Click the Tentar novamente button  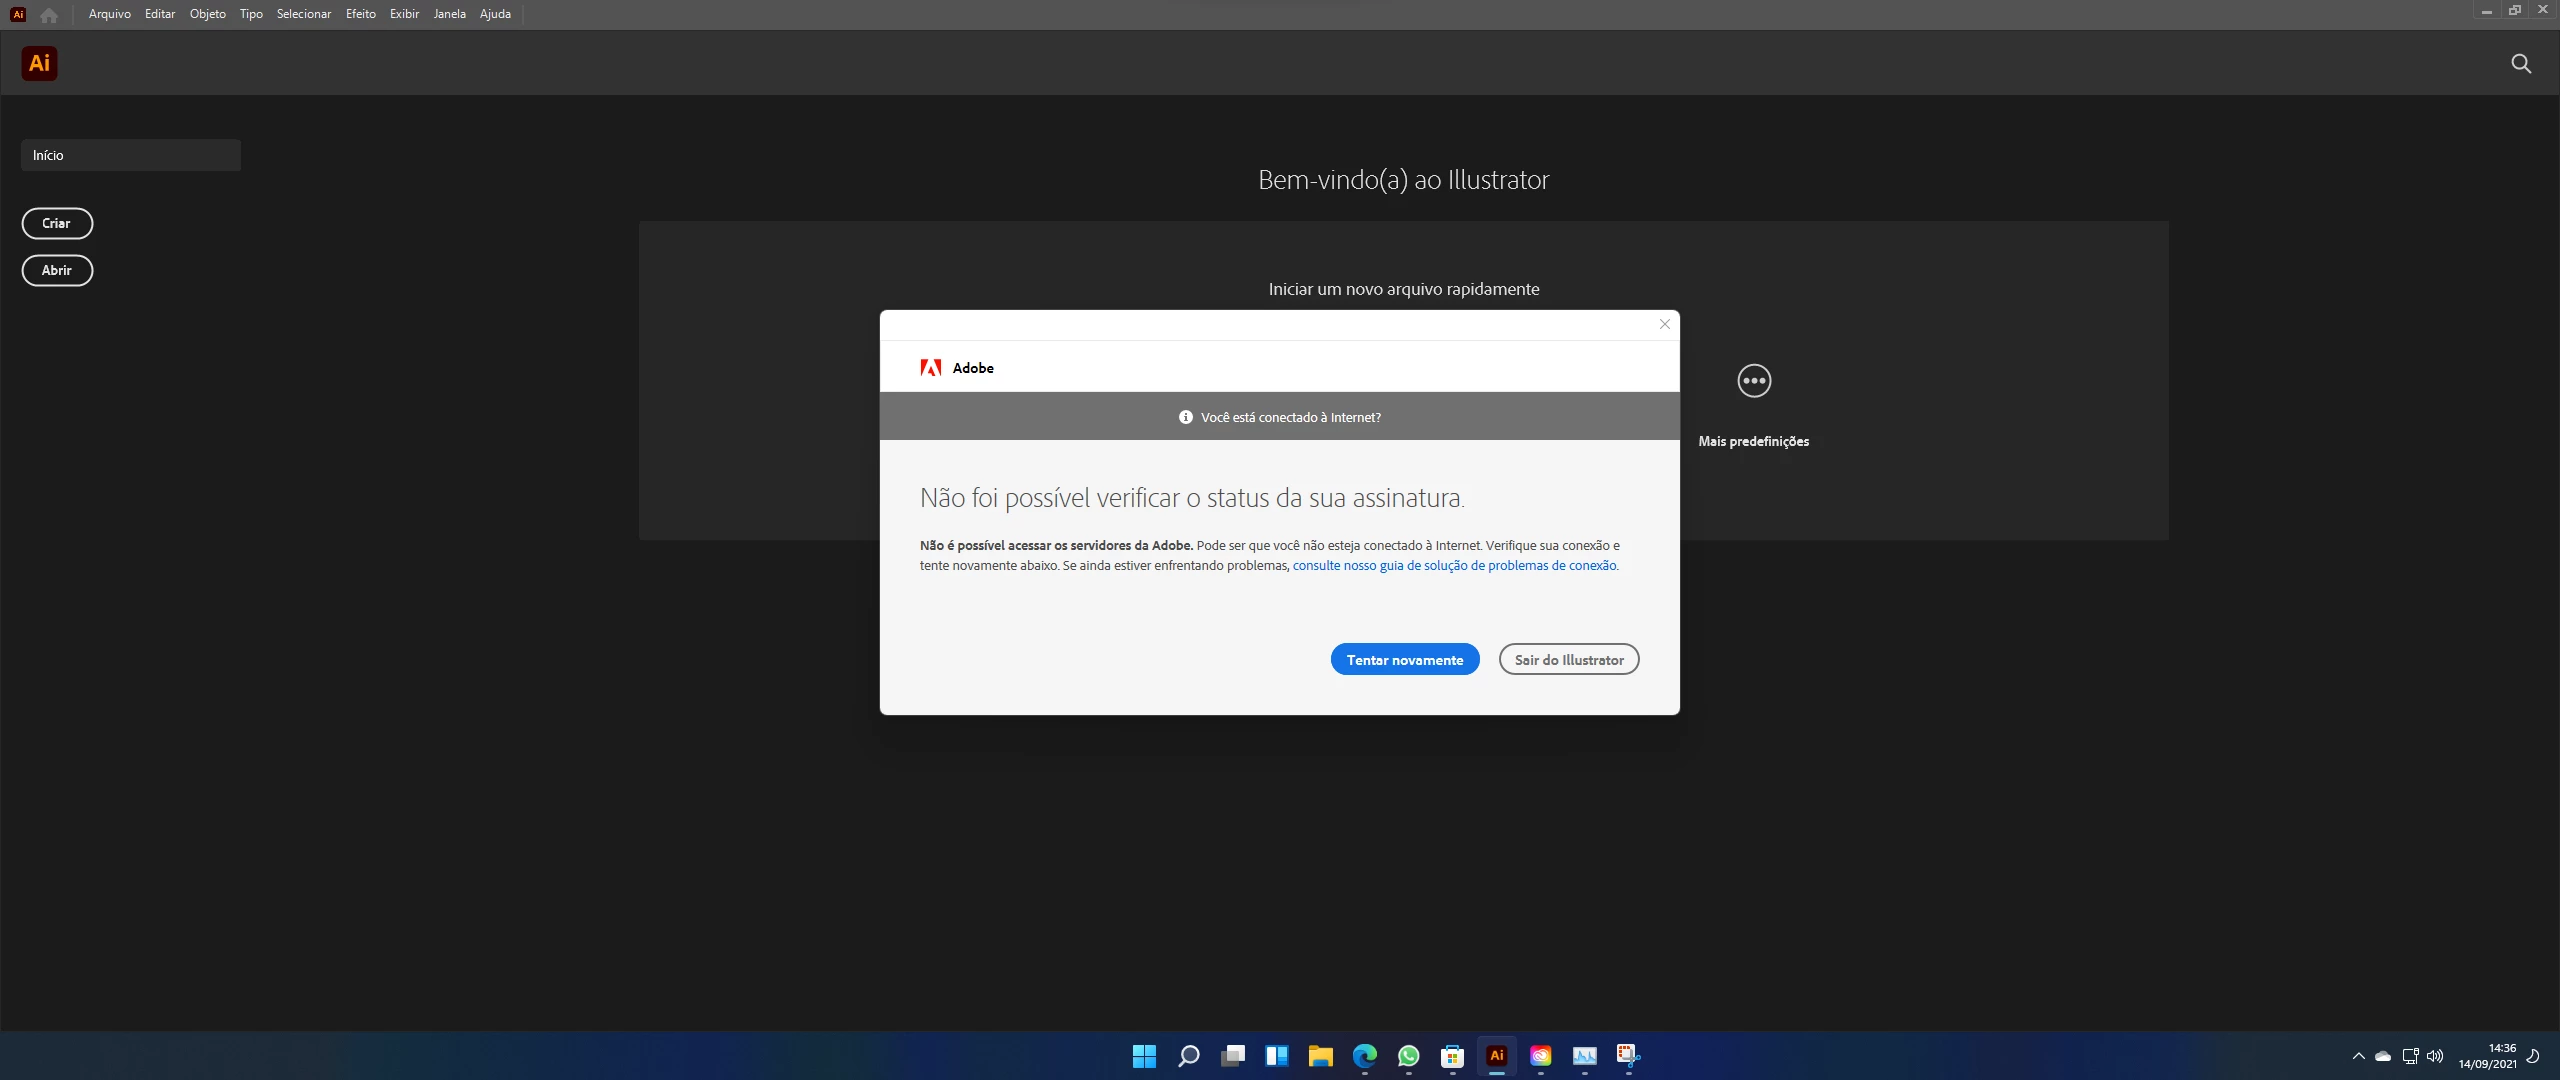pyautogui.click(x=1404, y=660)
